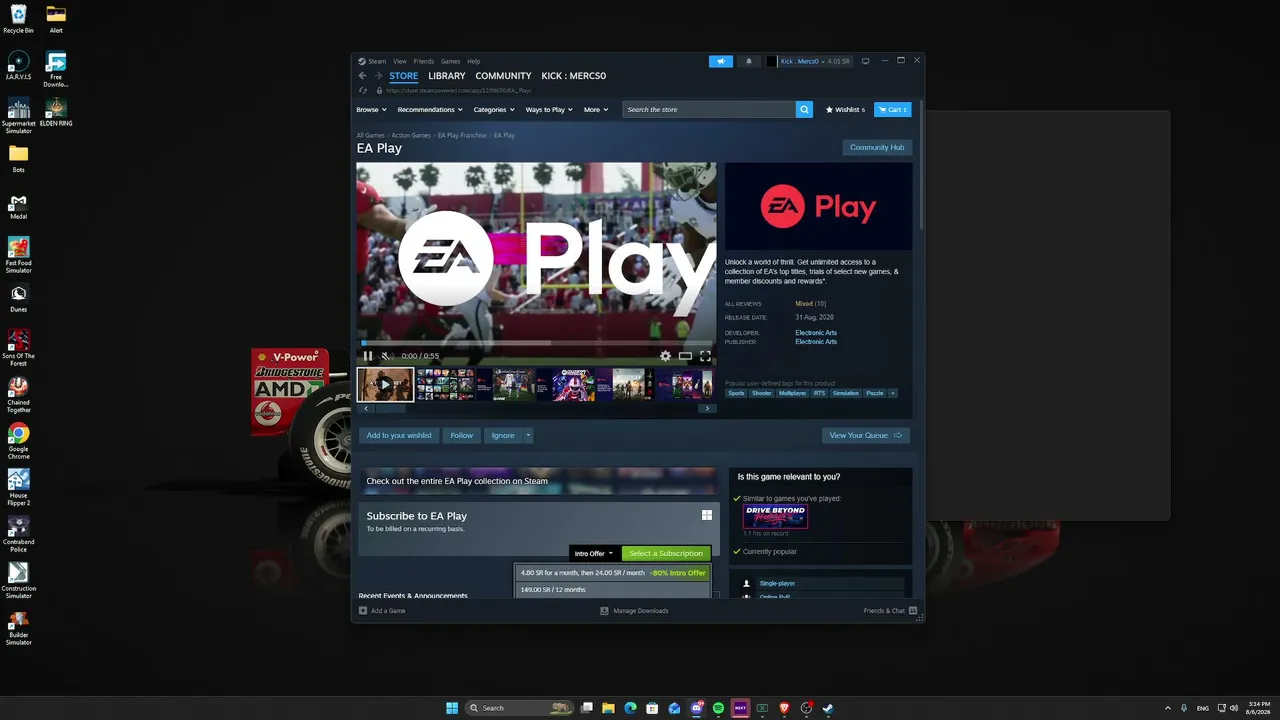Screen dimensions: 1280x720
Task: Click the trailer progress bar
Action: pos(537,343)
